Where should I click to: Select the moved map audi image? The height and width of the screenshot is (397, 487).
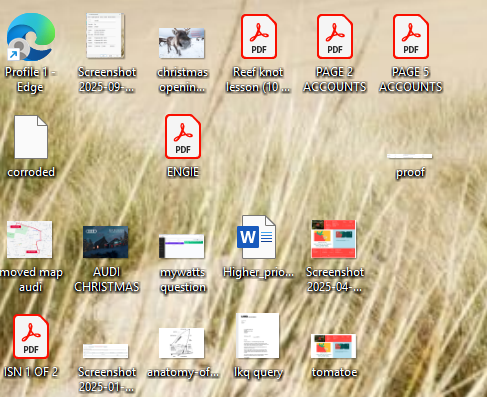pos(29,239)
